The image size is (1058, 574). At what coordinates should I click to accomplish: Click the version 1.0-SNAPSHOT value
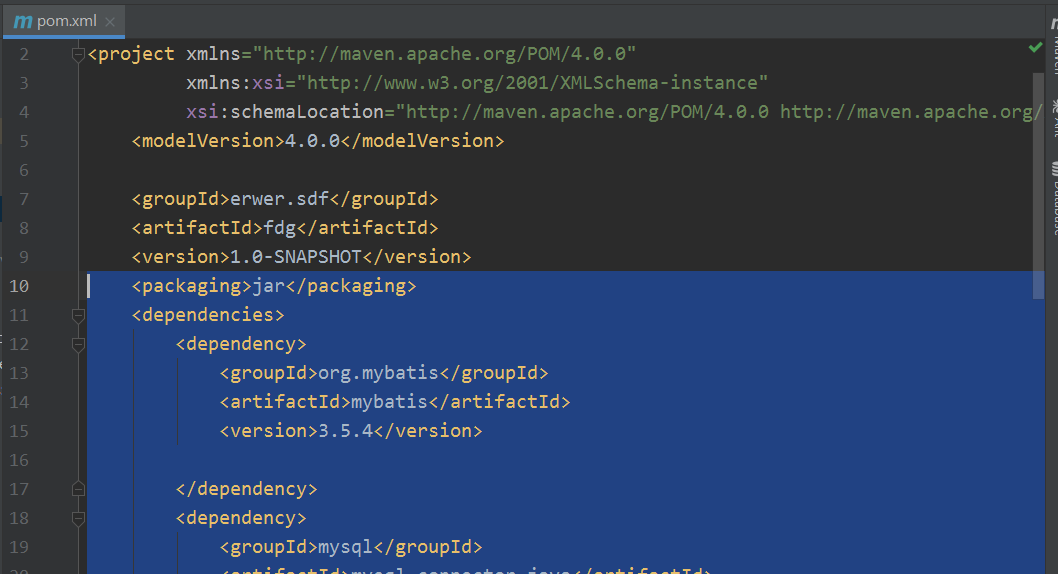point(296,257)
